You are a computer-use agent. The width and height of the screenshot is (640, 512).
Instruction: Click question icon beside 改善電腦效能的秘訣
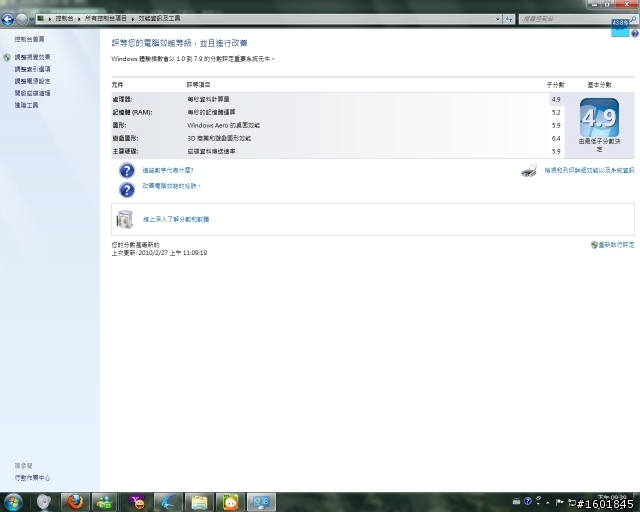click(127, 190)
